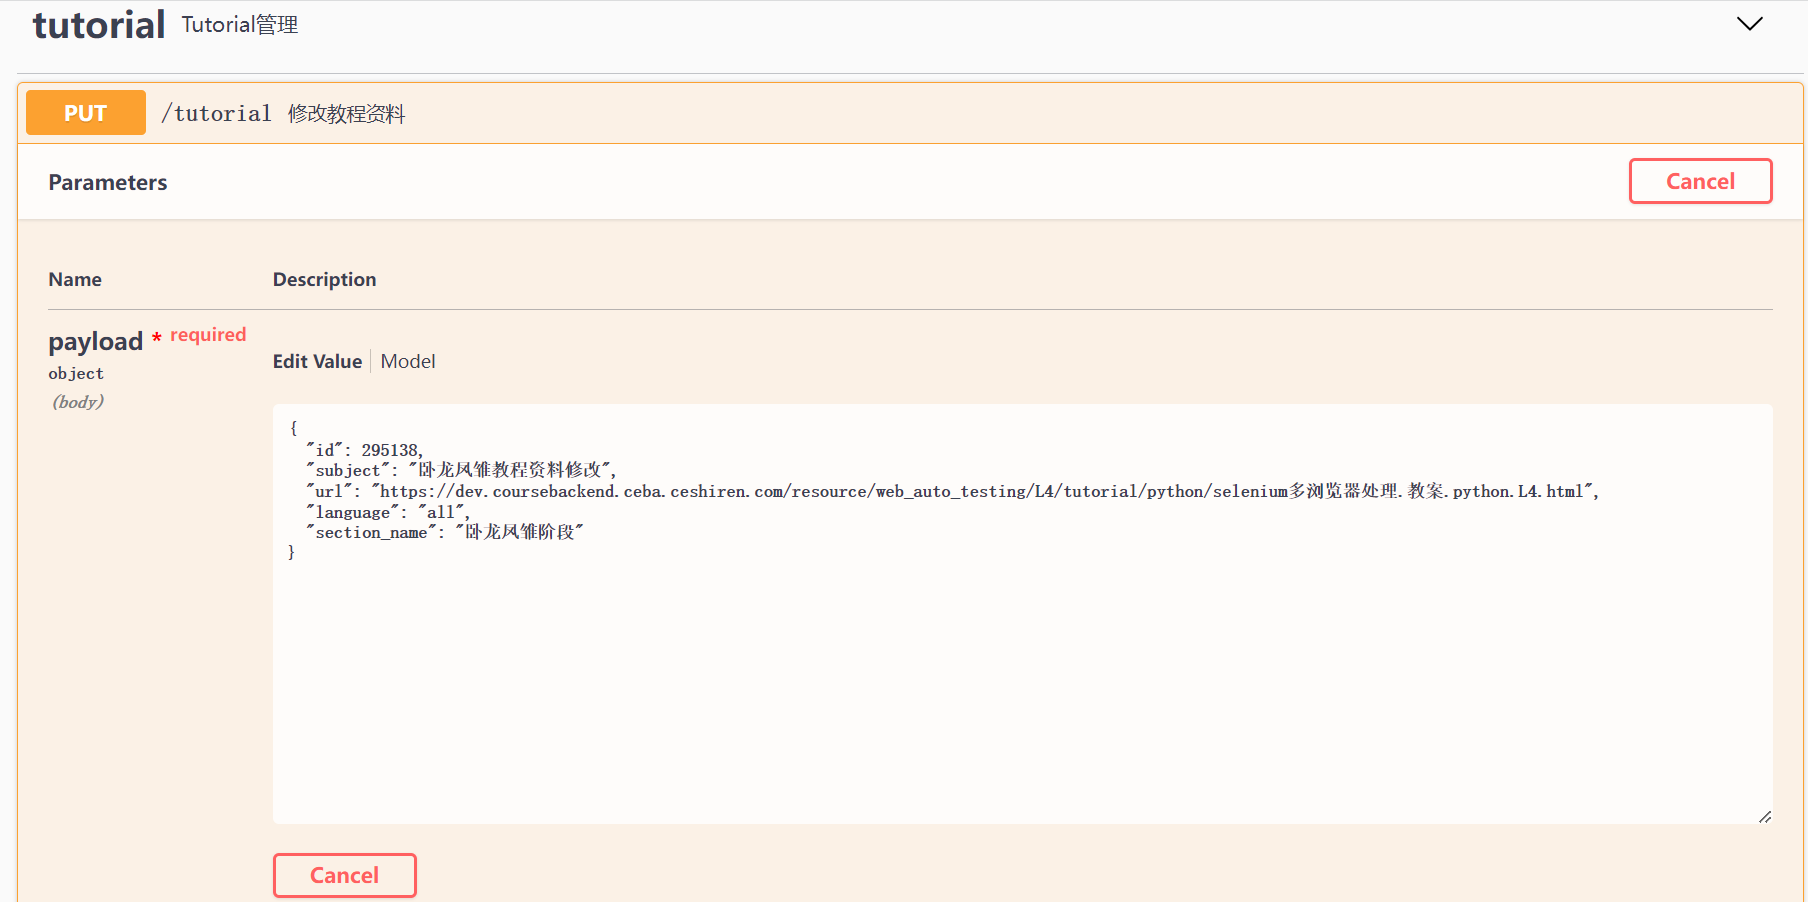Click the orange PUT method badge
Screen dimensions: 1808x902
tap(86, 113)
